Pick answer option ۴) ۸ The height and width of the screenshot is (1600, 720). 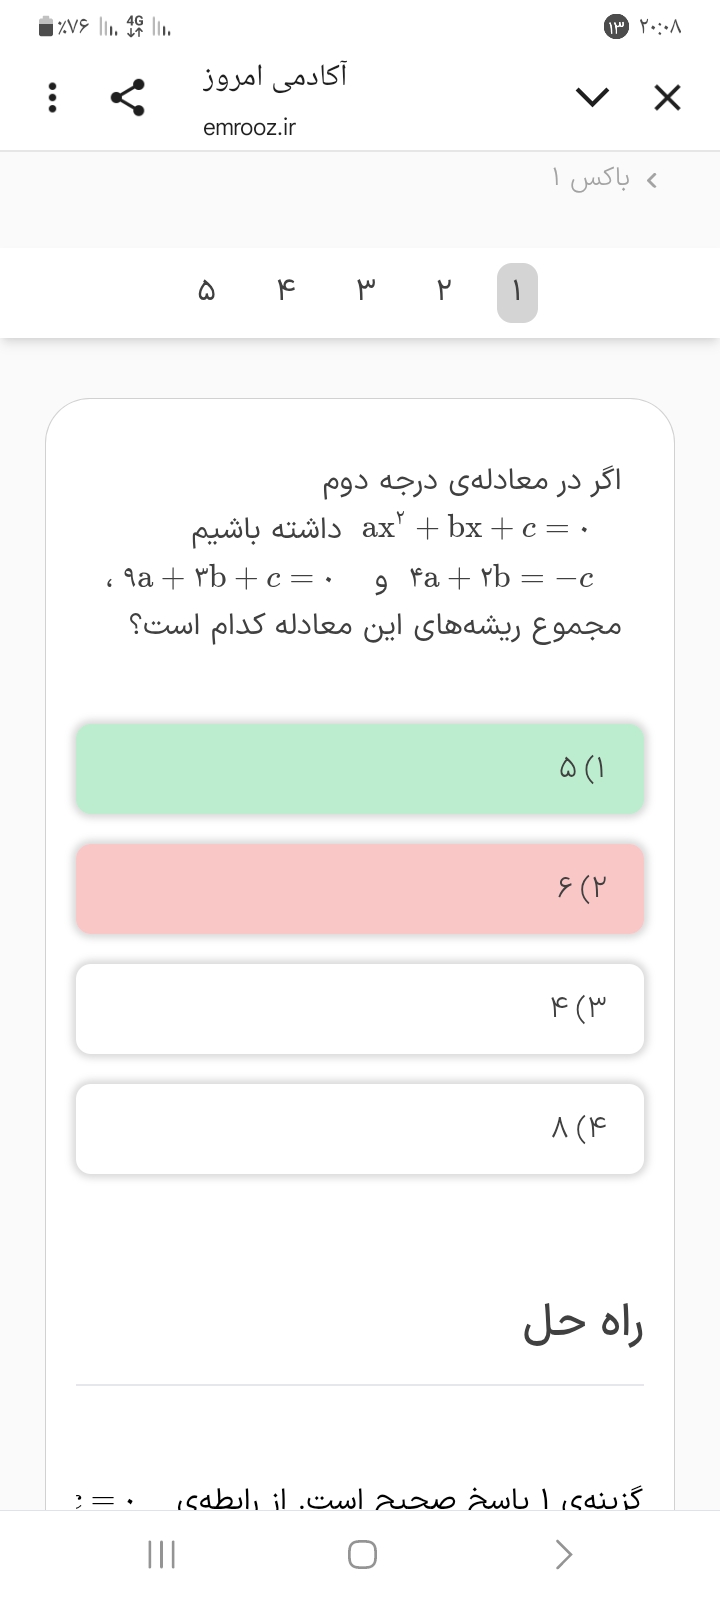coord(360,1128)
